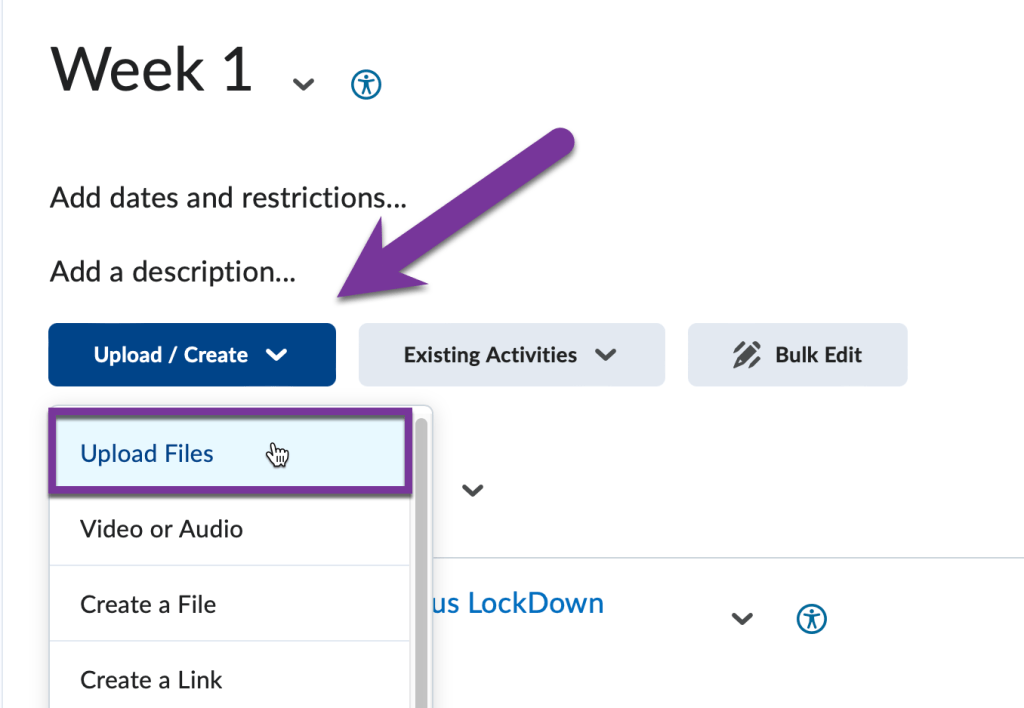1024x708 pixels.
Task: Select Create a File menu entry
Action: point(147,604)
